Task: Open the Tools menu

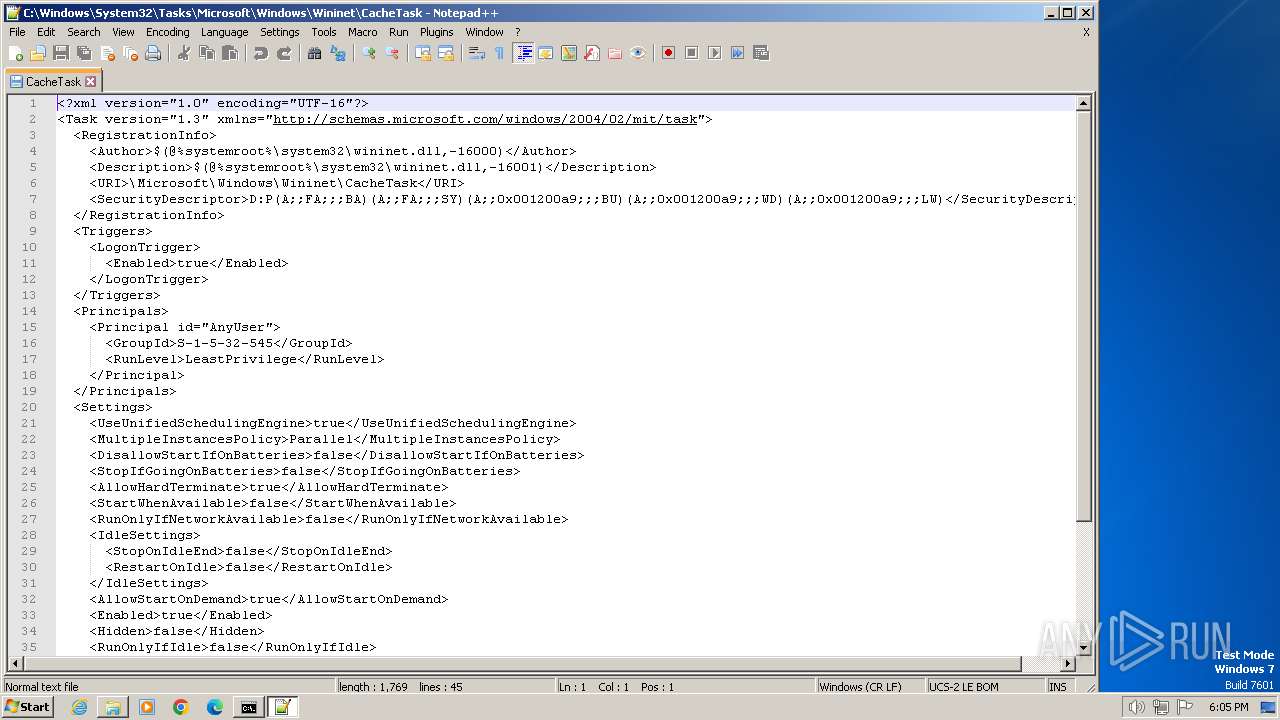Action: click(324, 32)
